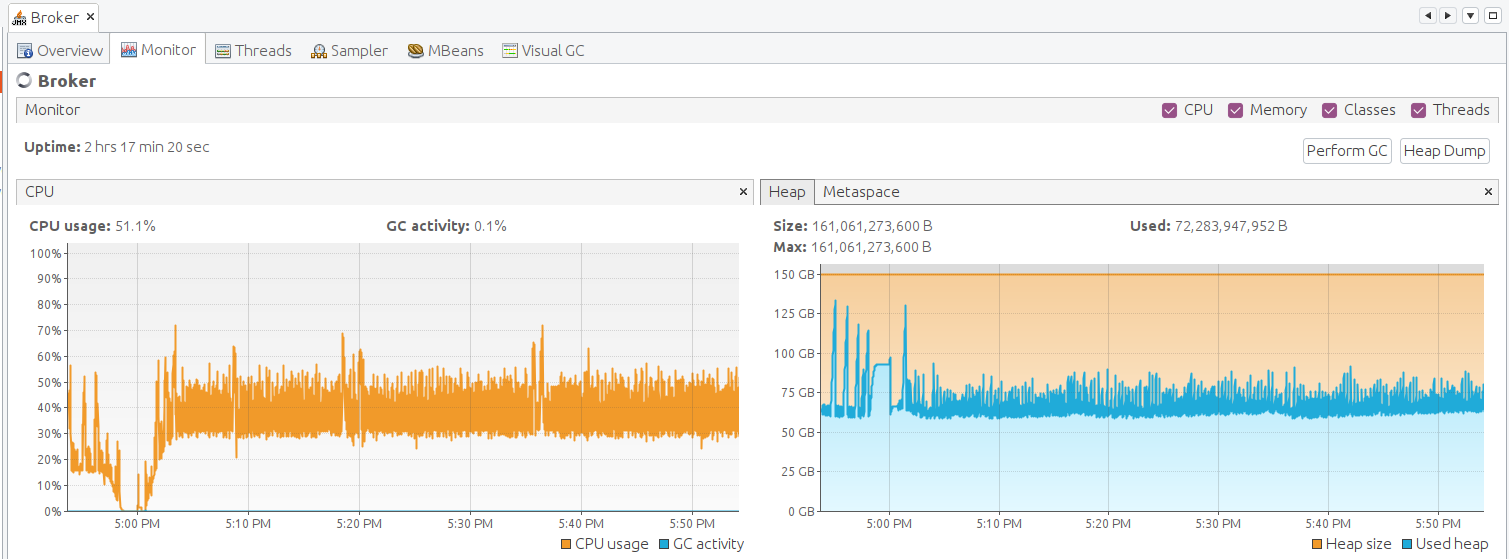Click the Threads tab icon
The width and height of the screenshot is (1509, 559).
(x=222, y=51)
